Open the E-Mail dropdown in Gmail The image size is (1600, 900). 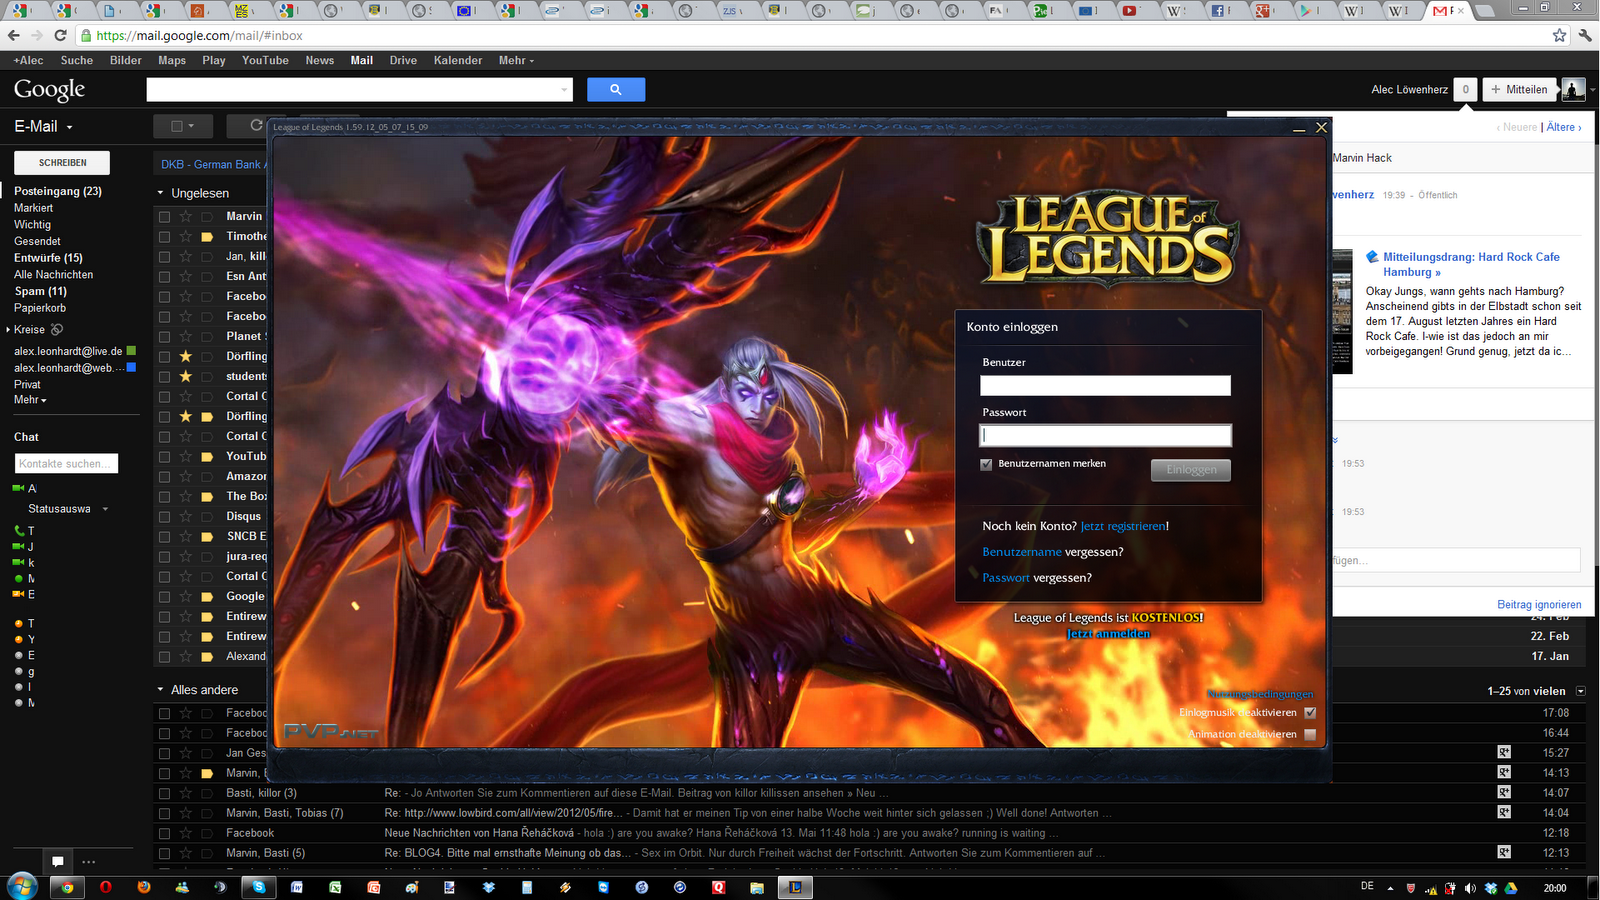[x=44, y=127]
